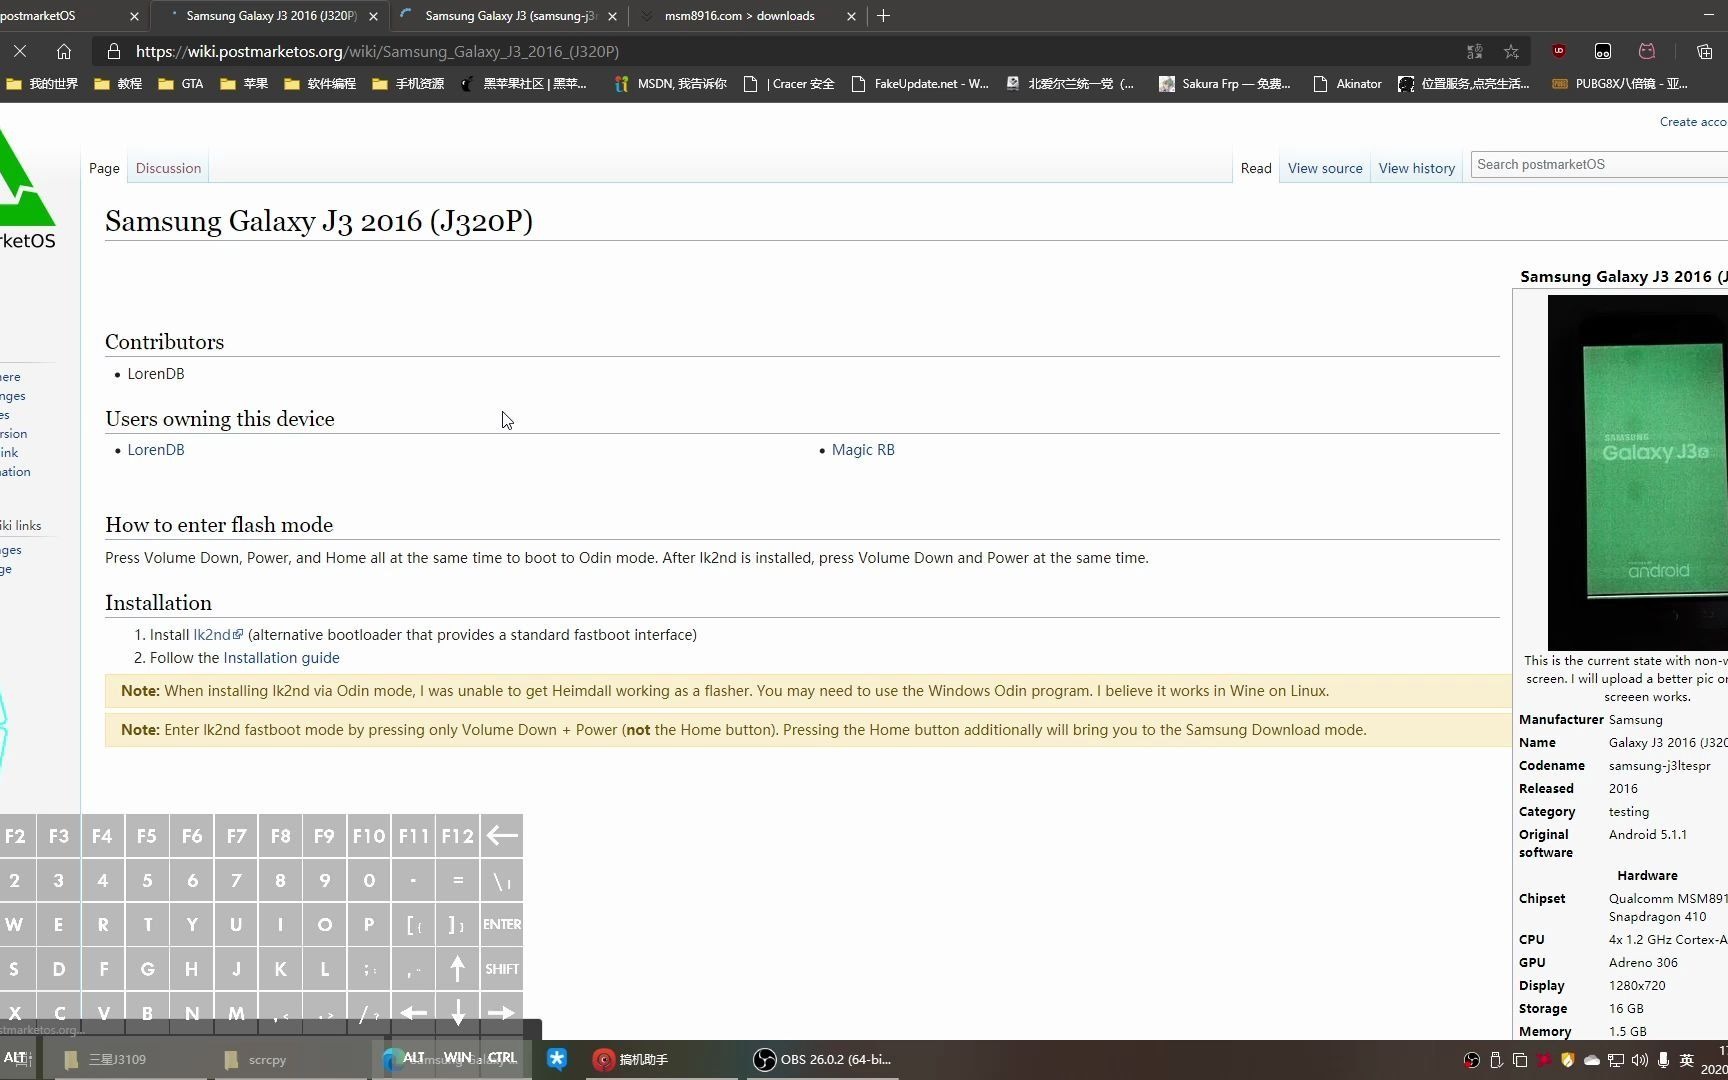Viewport: 1728px width, 1080px height.
Task: Open the volume control in system tray
Action: [1639, 1060]
